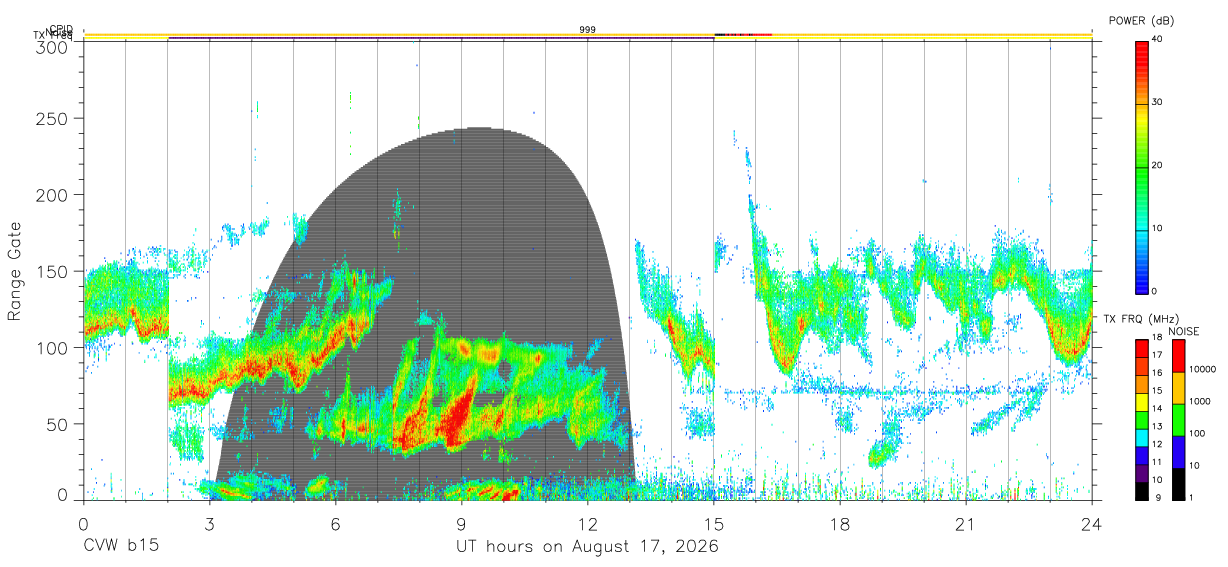
Task: Click the x-axis tick label '3'
Action: click(209, 523)
